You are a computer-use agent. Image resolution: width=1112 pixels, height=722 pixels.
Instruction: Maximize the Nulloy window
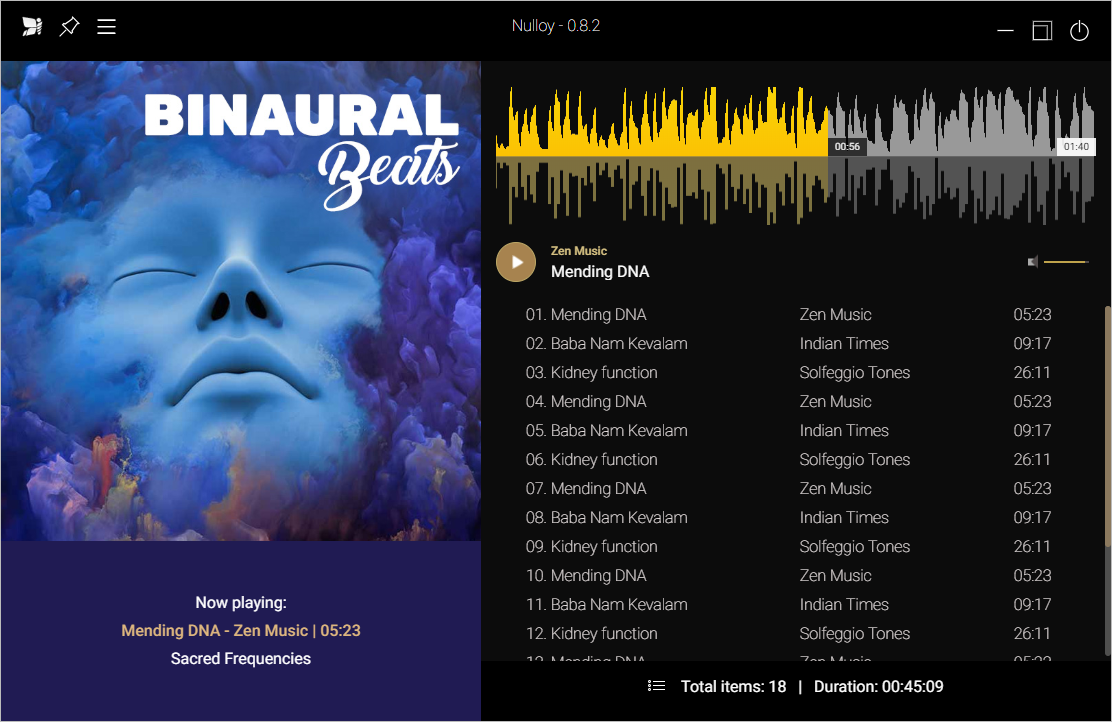coord(1042,30)
